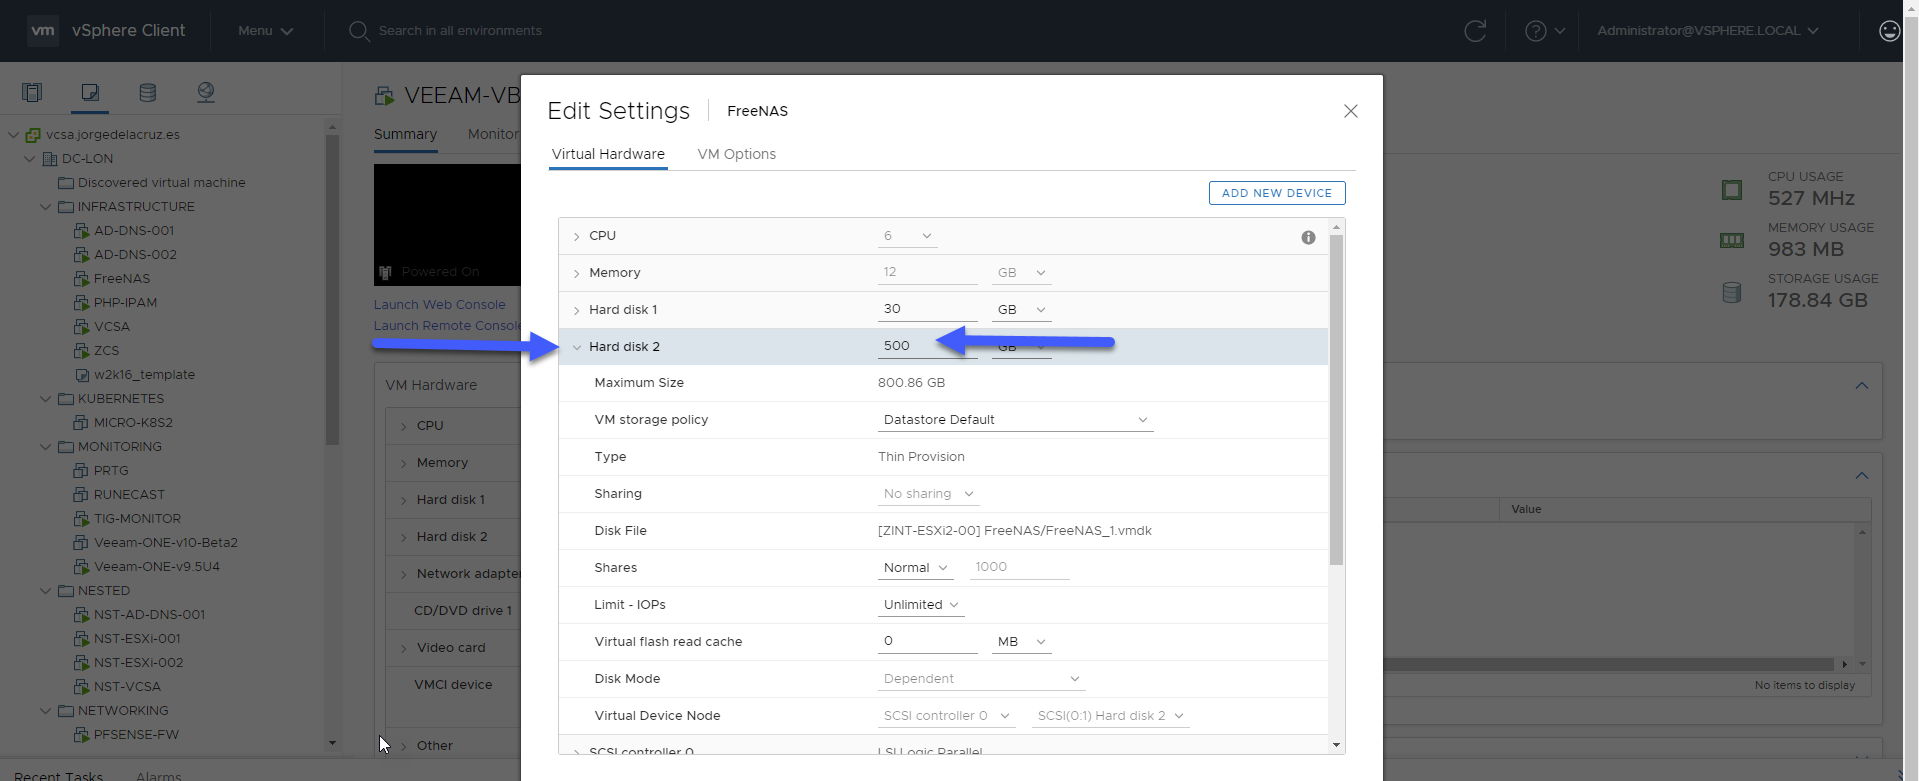
Task: Expand the Memory row in Edit Settings
Action: pos(577,274)
